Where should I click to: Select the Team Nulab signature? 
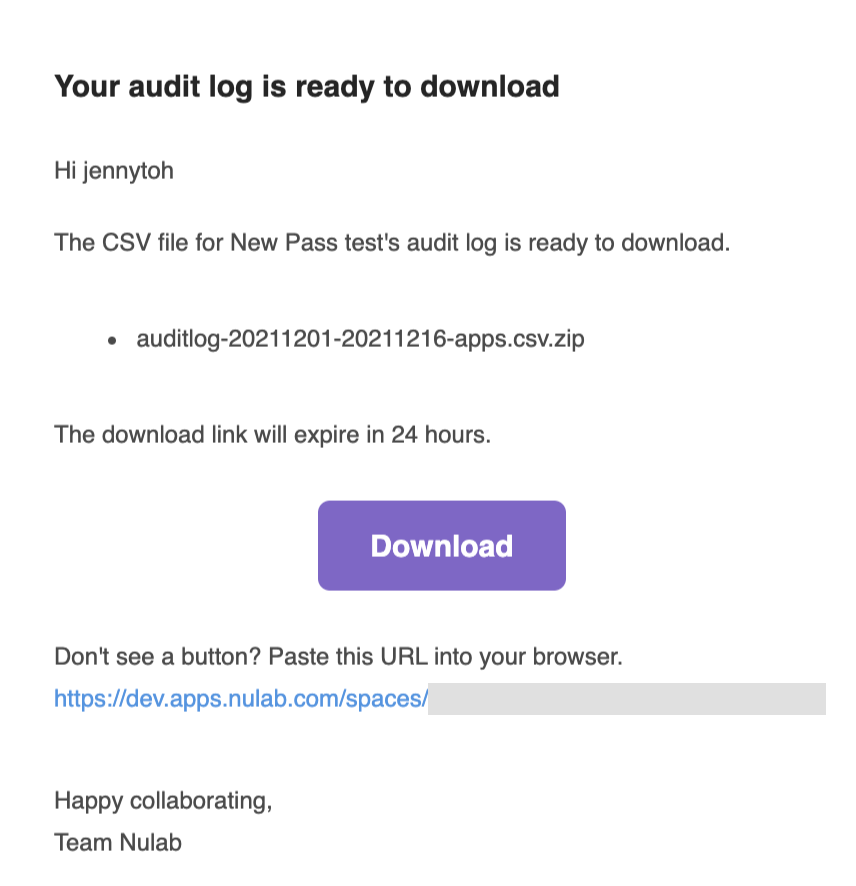(x=117, y=843)
